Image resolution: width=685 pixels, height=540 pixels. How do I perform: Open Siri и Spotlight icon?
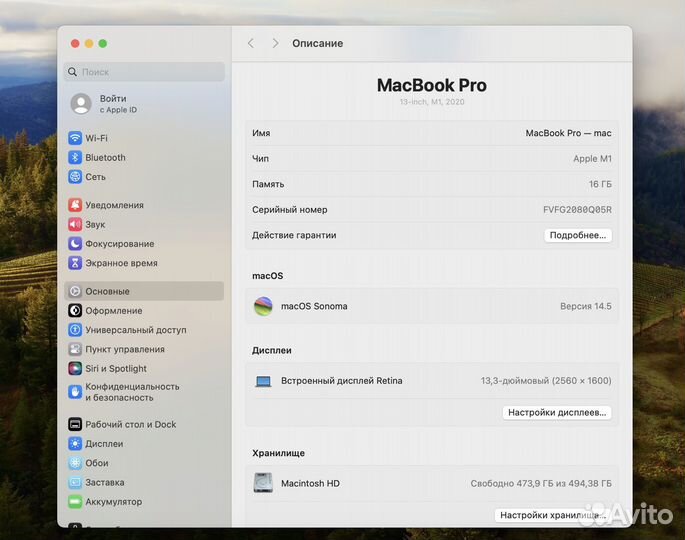[x=75, y=369]
